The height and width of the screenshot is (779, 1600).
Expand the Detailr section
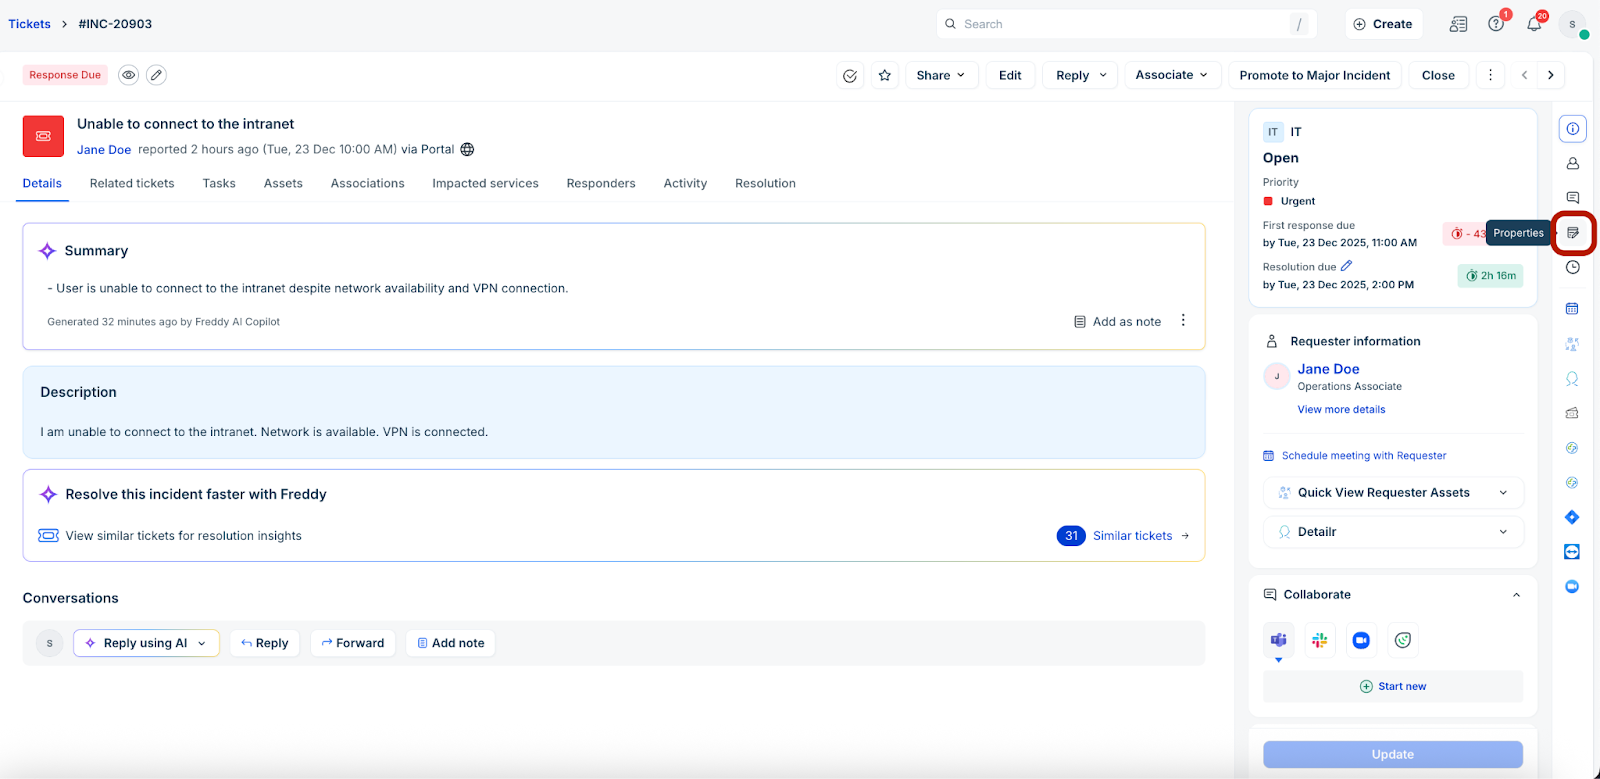click(x=1393, y=532)
